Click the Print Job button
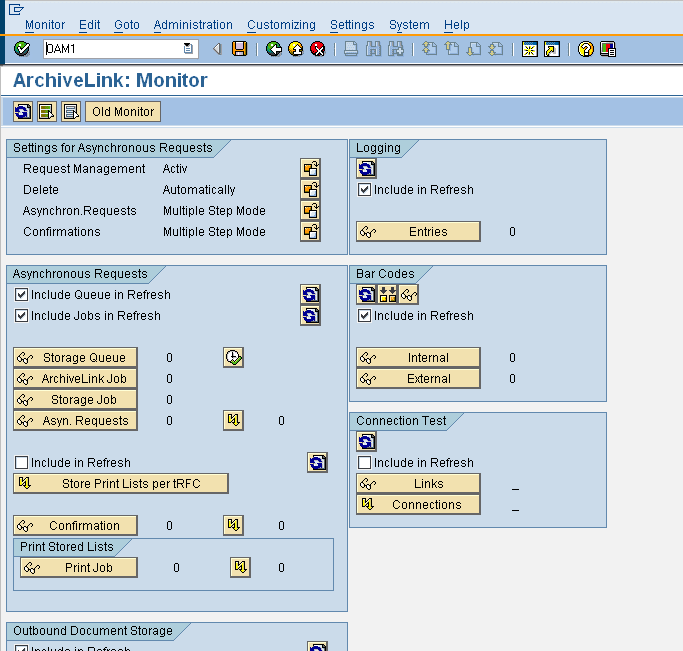Viewport: 683px width, 651px height. (x=79, y=567)
